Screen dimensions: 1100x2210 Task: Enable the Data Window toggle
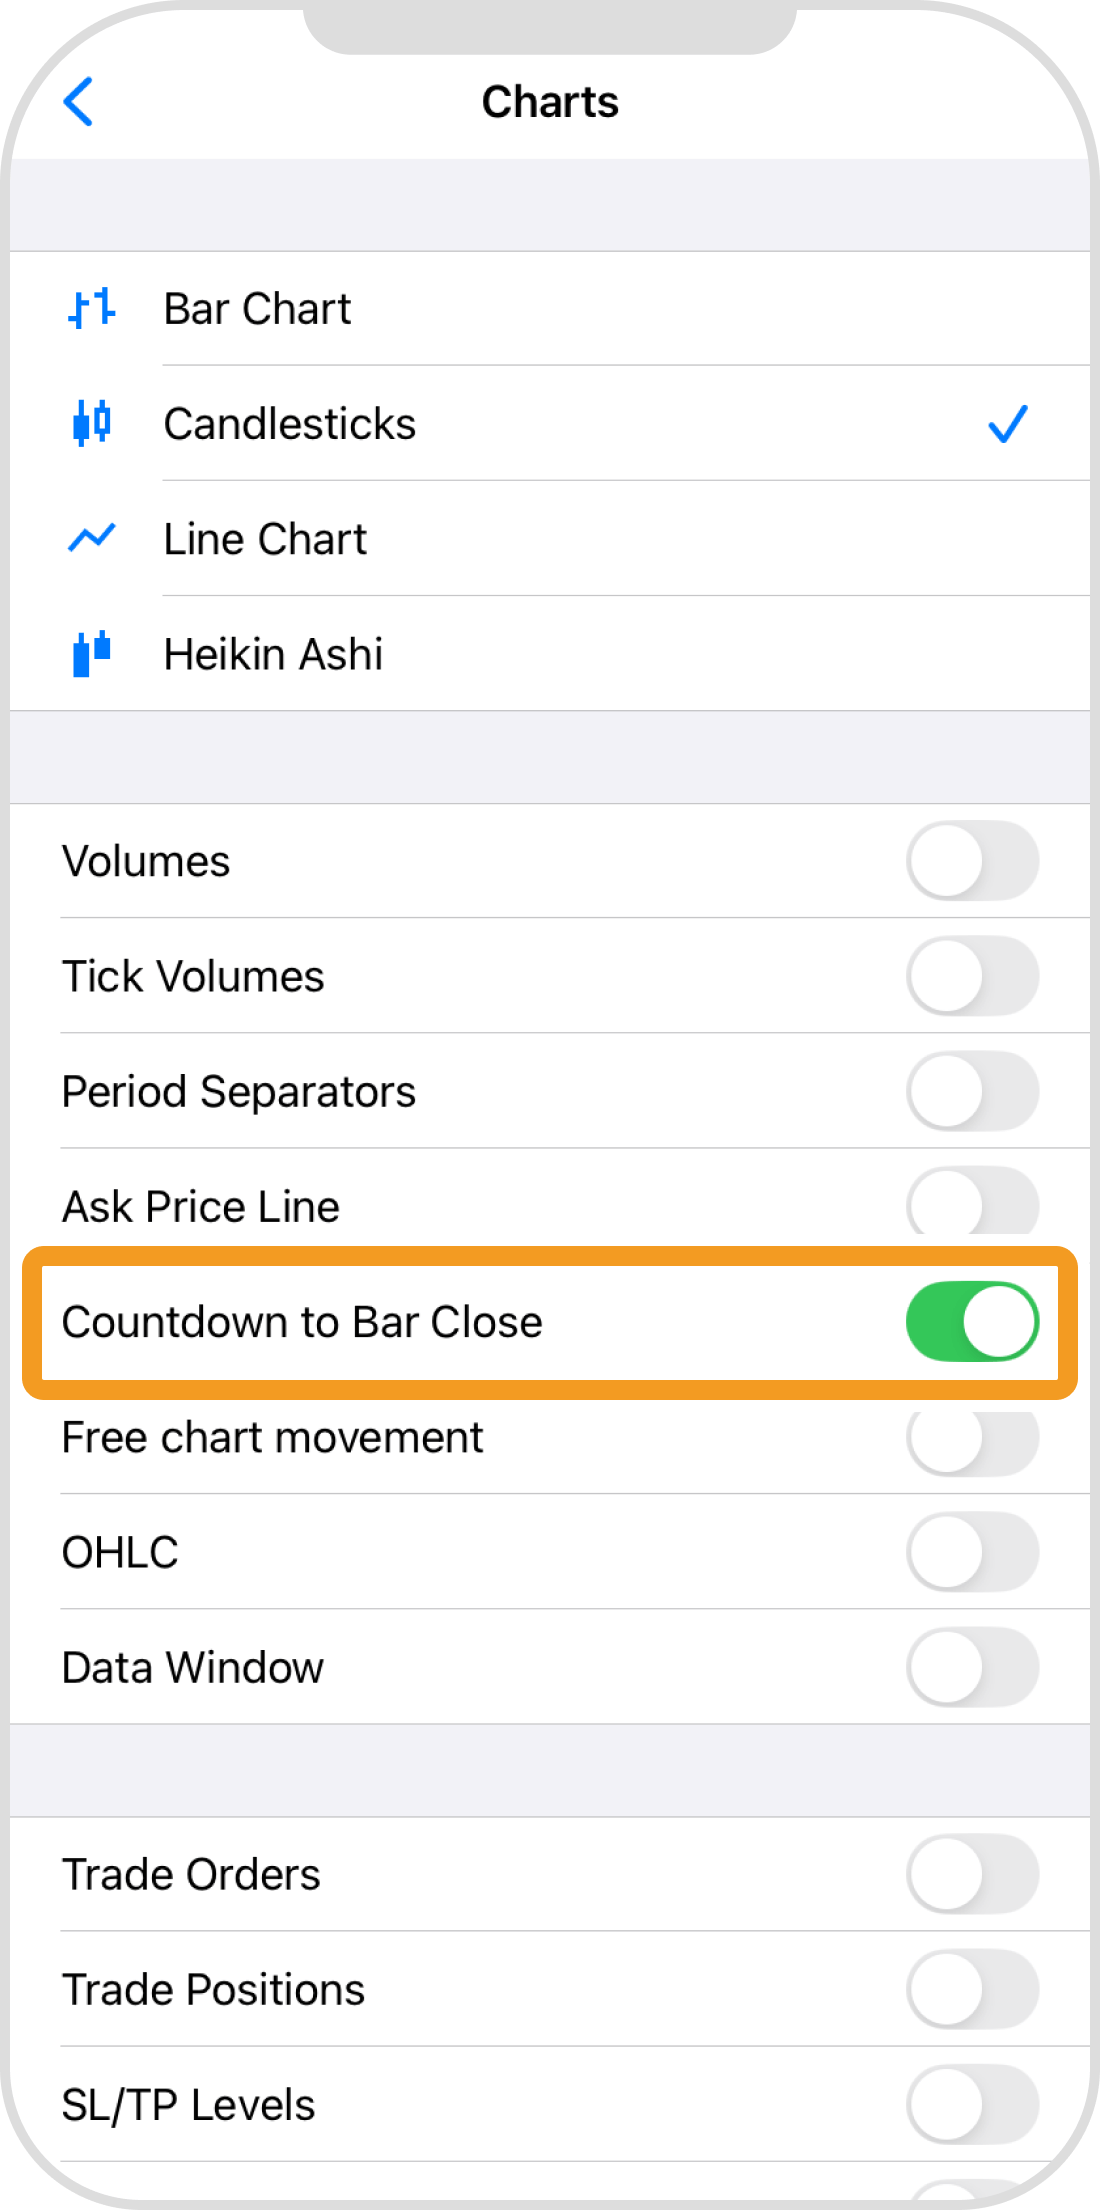coord(972,1667)
